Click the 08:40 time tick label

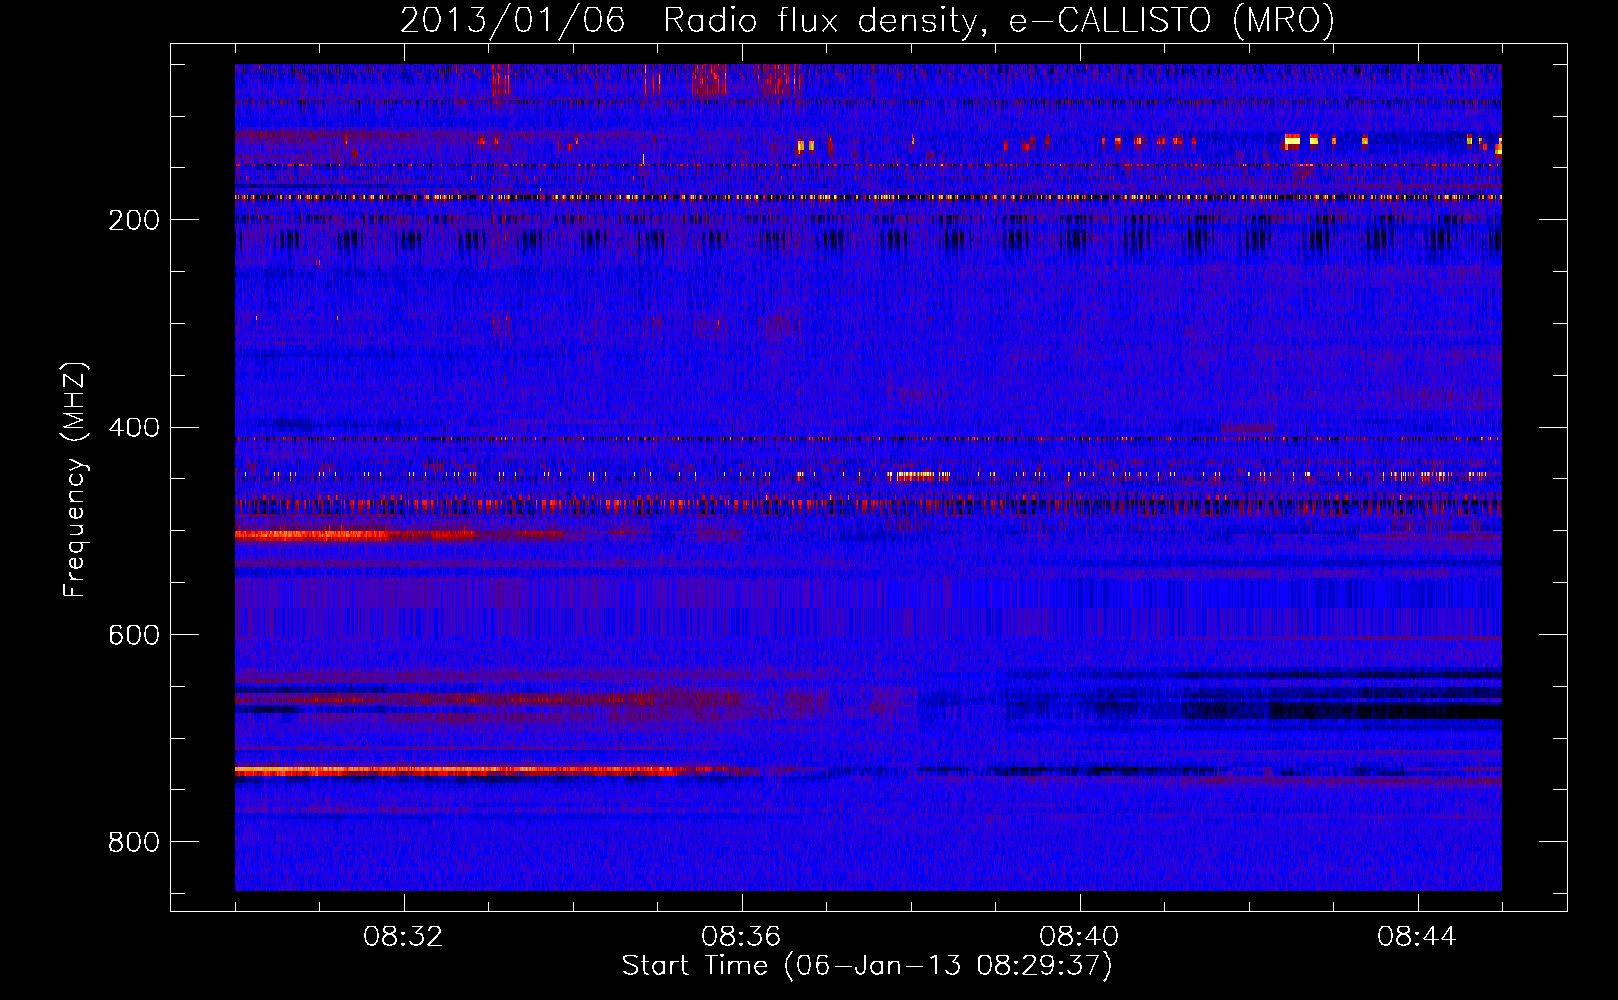[x=1079, y=937]
